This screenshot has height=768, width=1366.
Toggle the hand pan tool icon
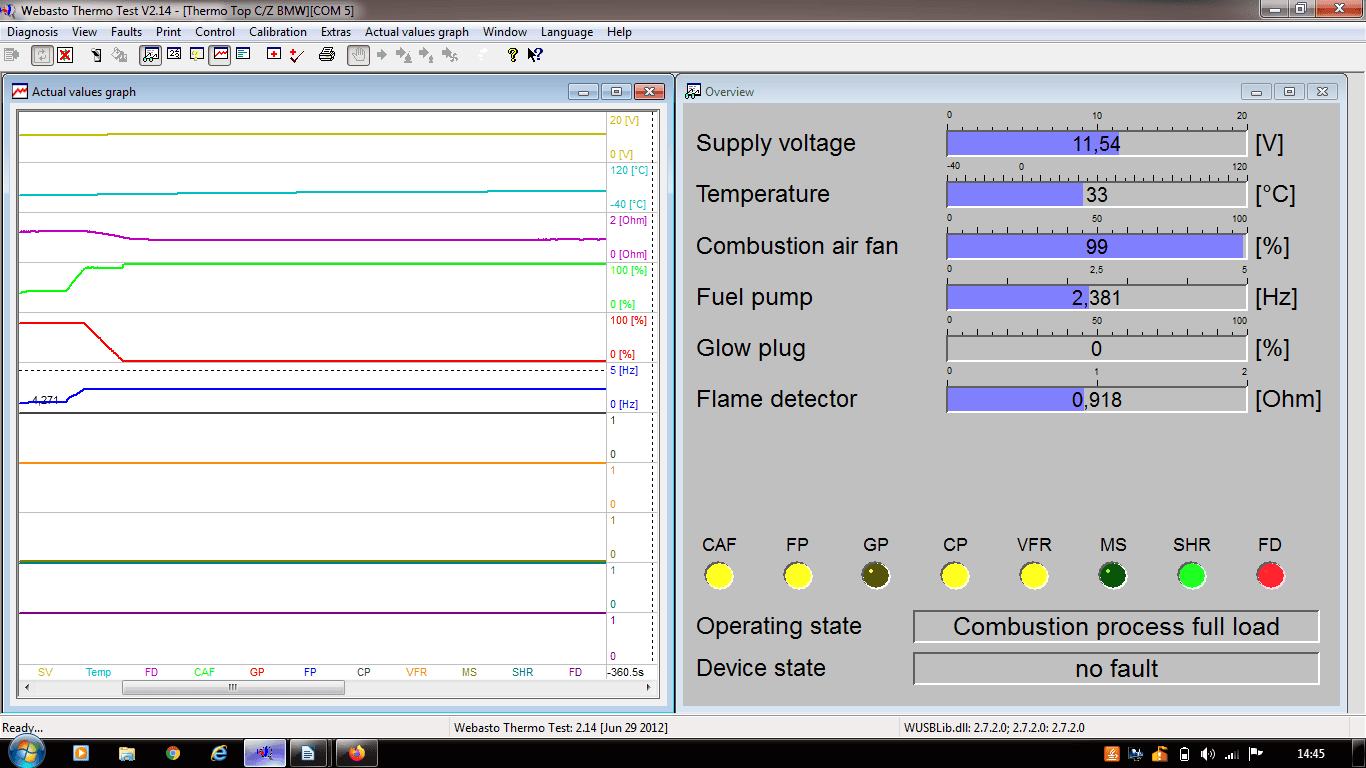point(358,55)
